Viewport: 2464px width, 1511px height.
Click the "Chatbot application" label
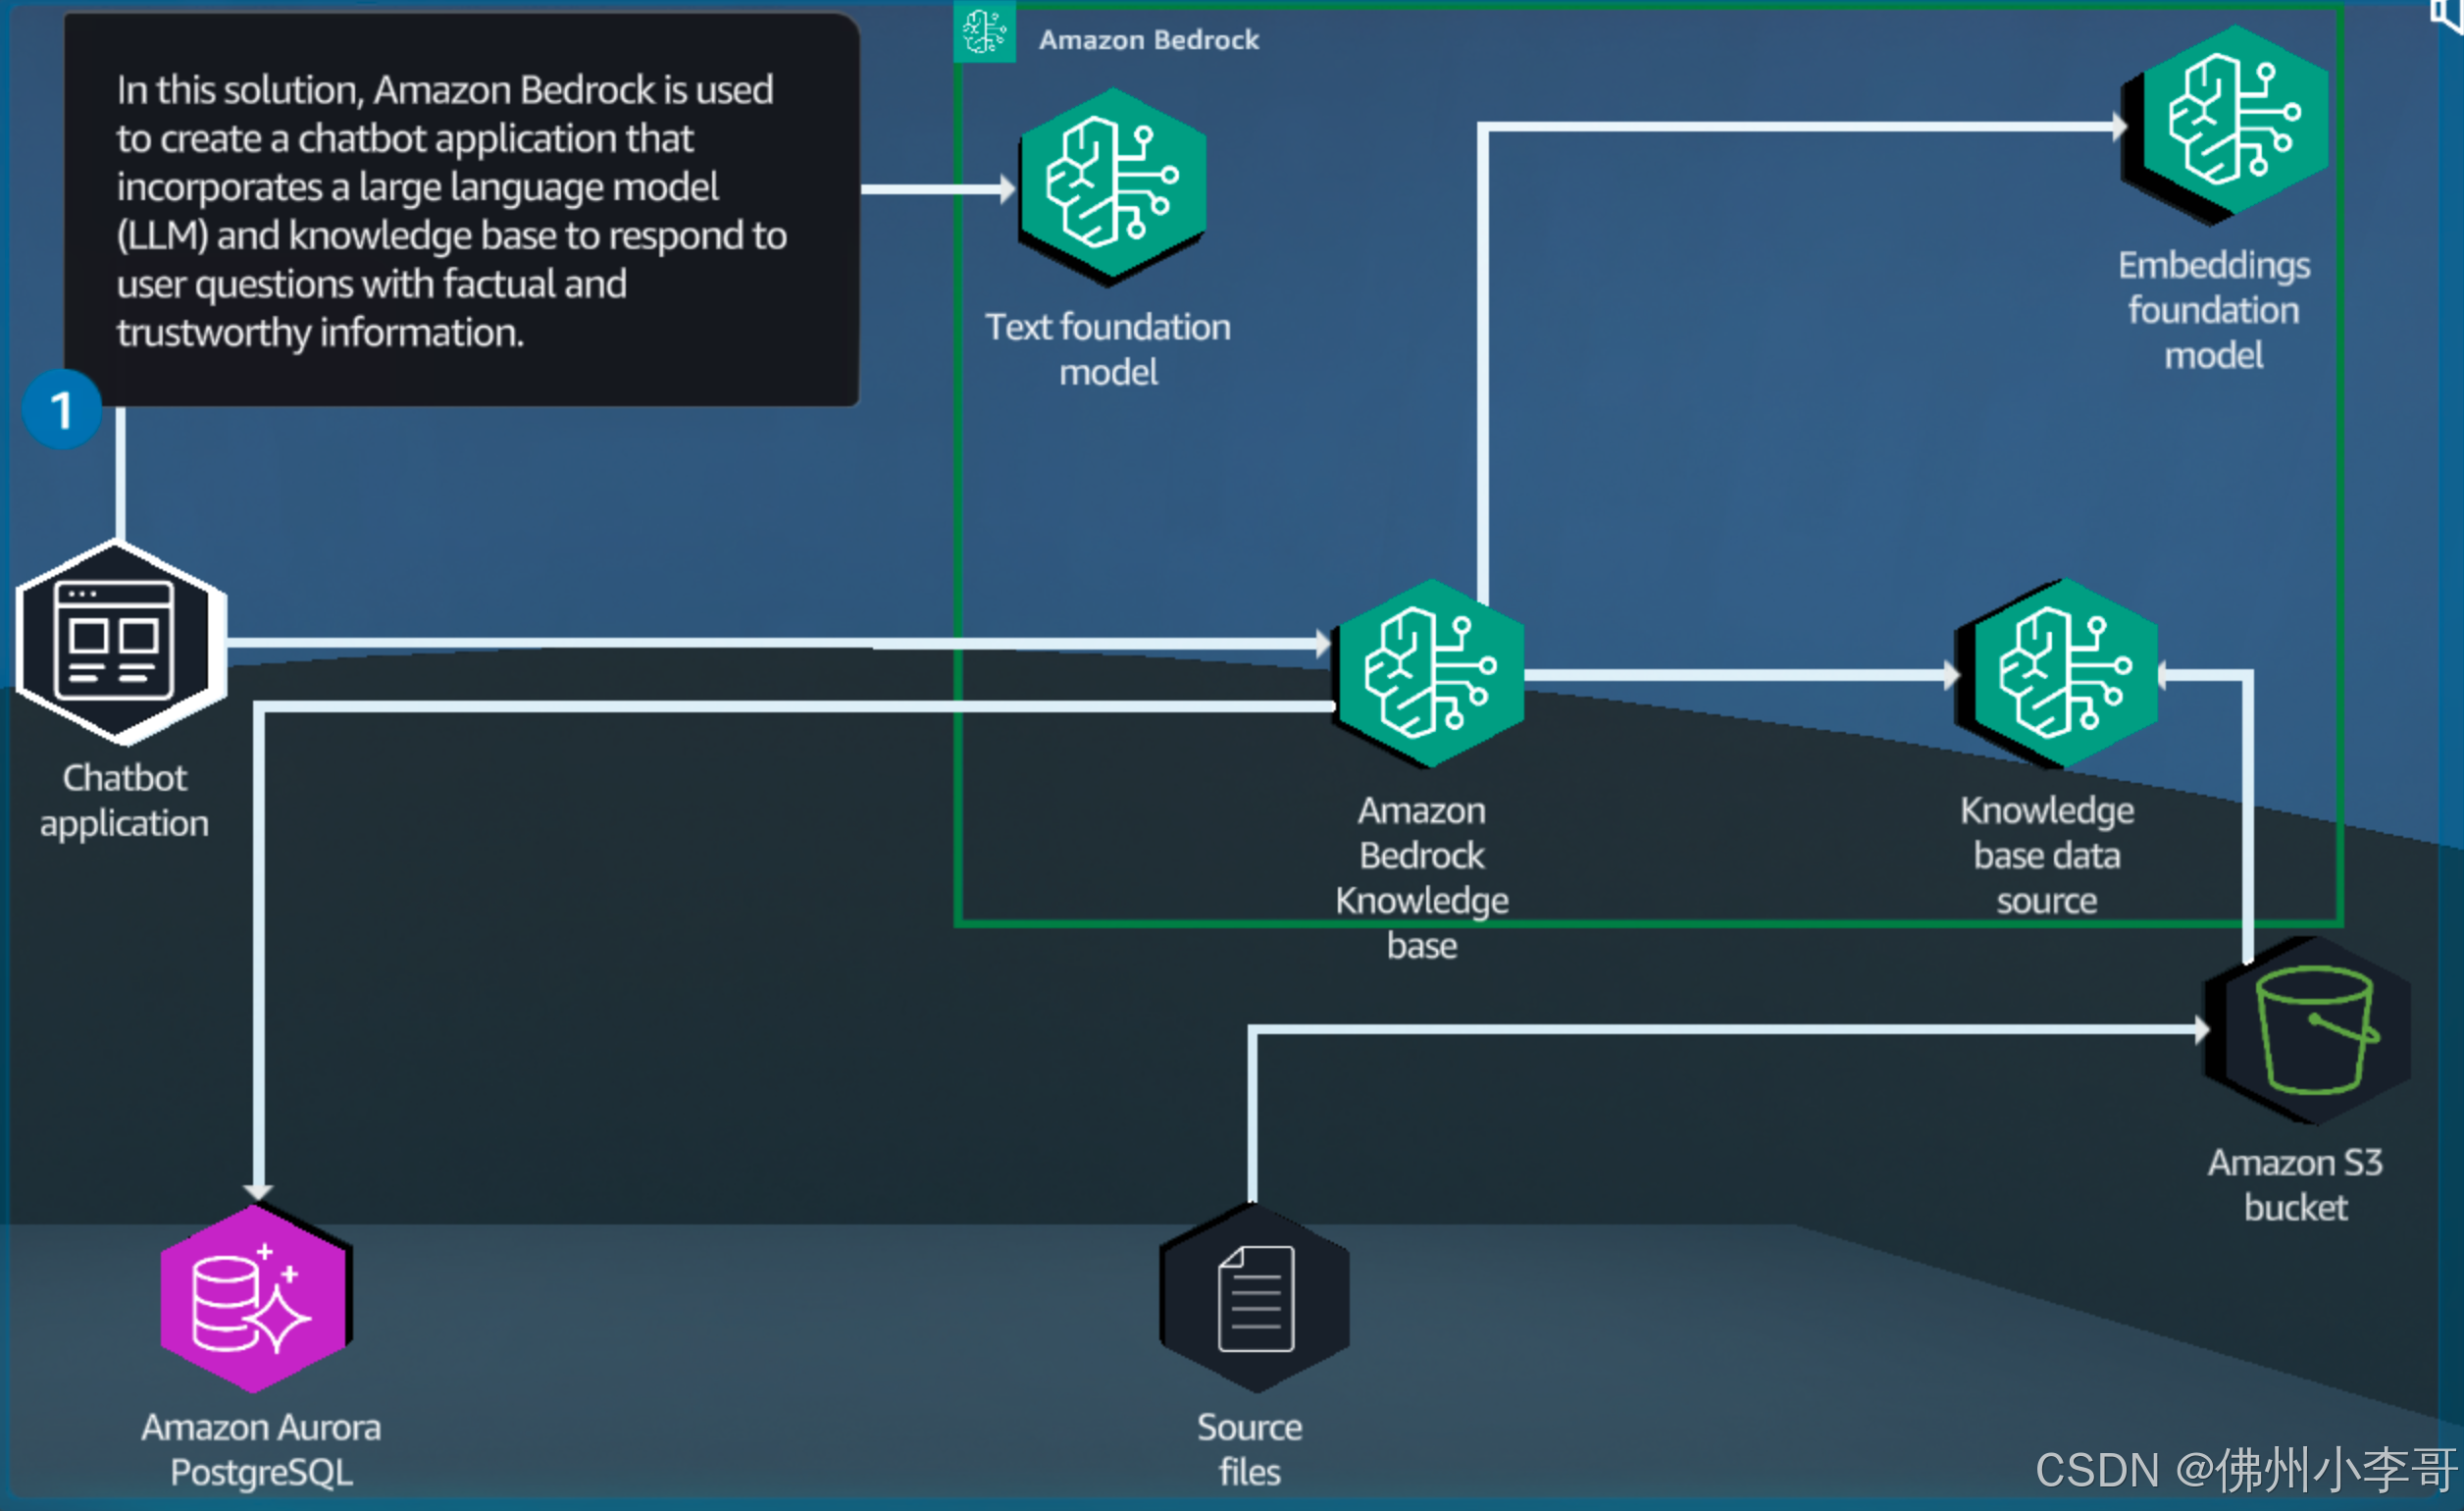tap(124, 800)
